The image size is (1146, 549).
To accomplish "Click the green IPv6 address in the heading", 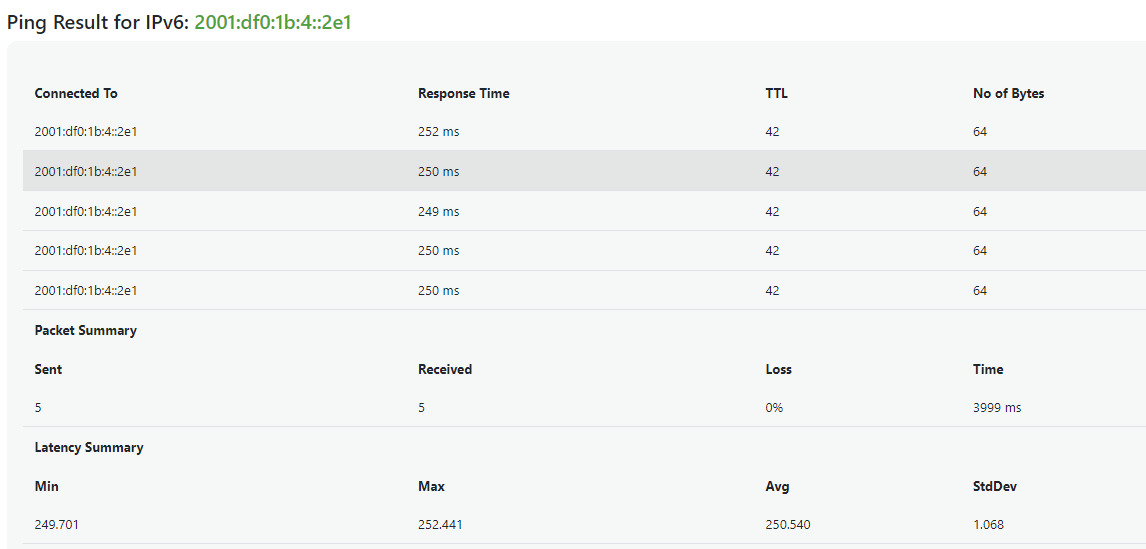I will tap(273, 22).
